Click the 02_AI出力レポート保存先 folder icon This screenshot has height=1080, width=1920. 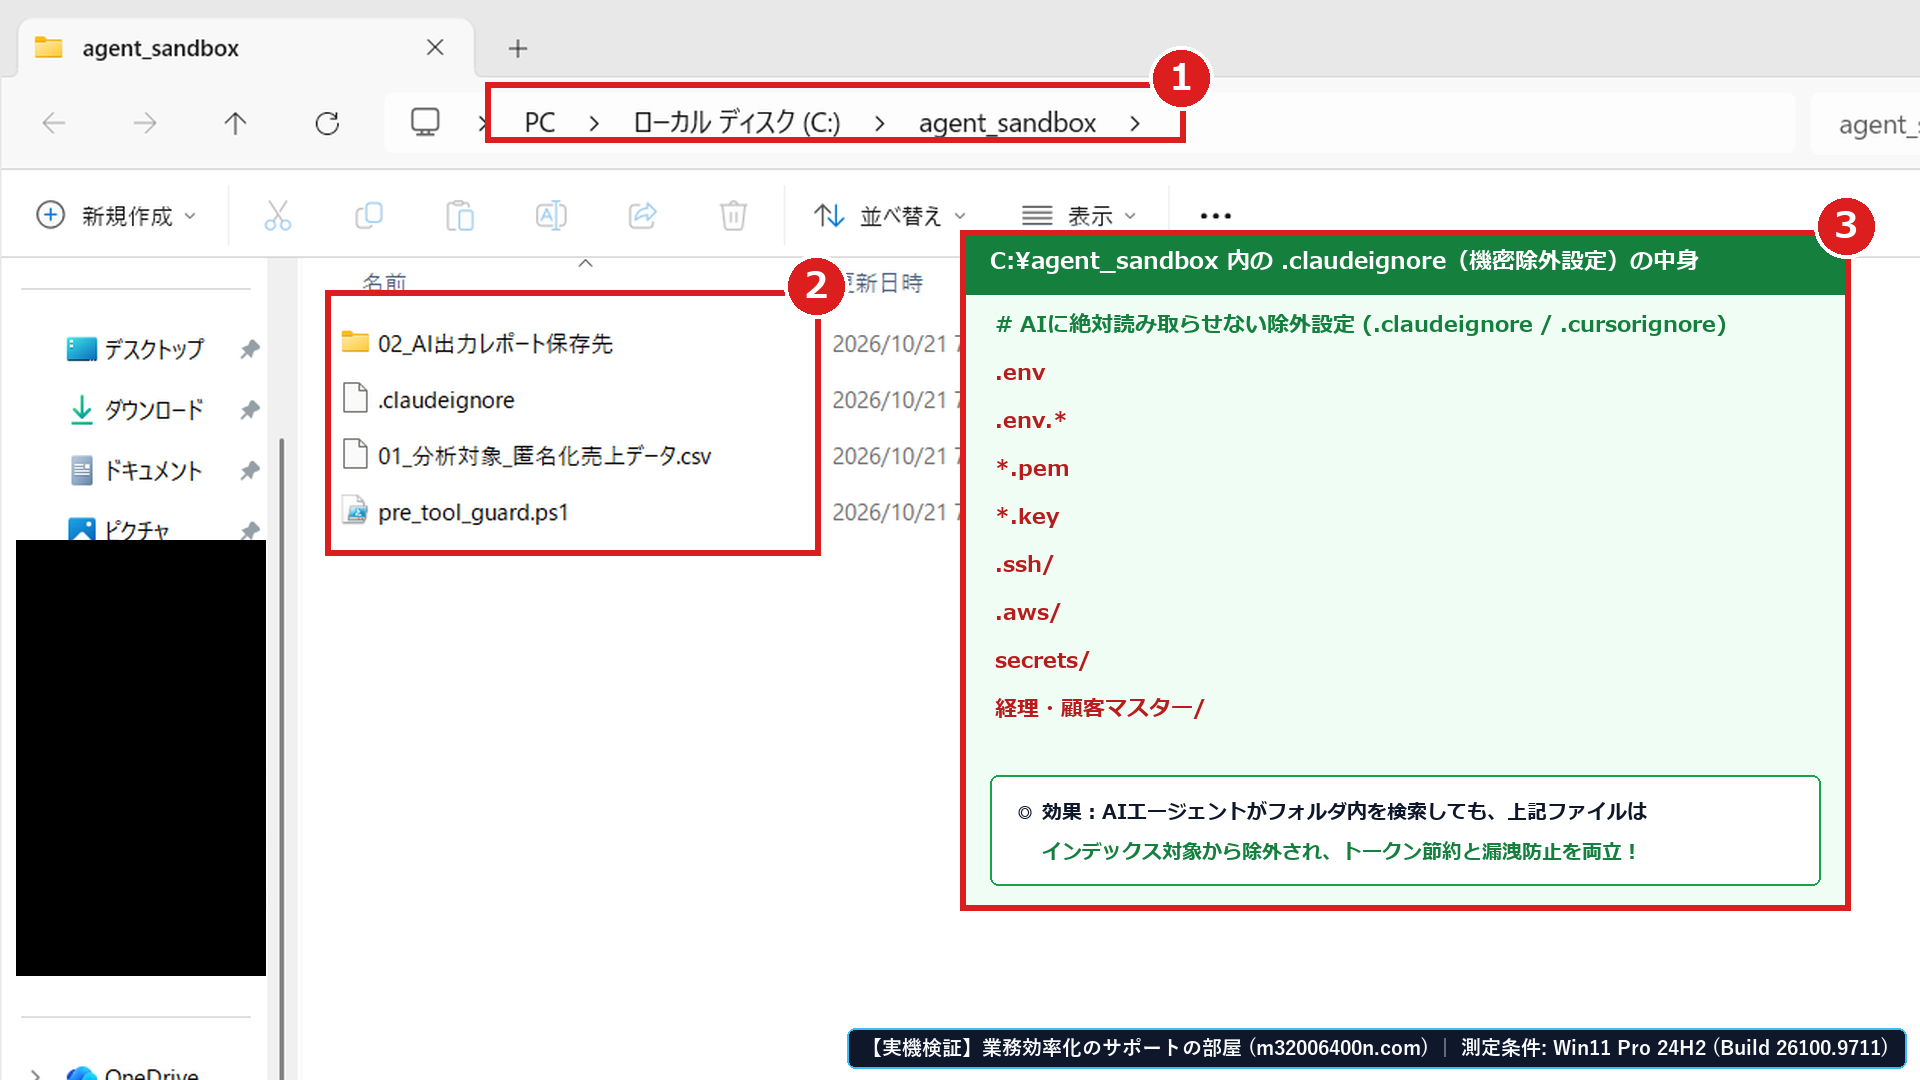coord(355,342)
